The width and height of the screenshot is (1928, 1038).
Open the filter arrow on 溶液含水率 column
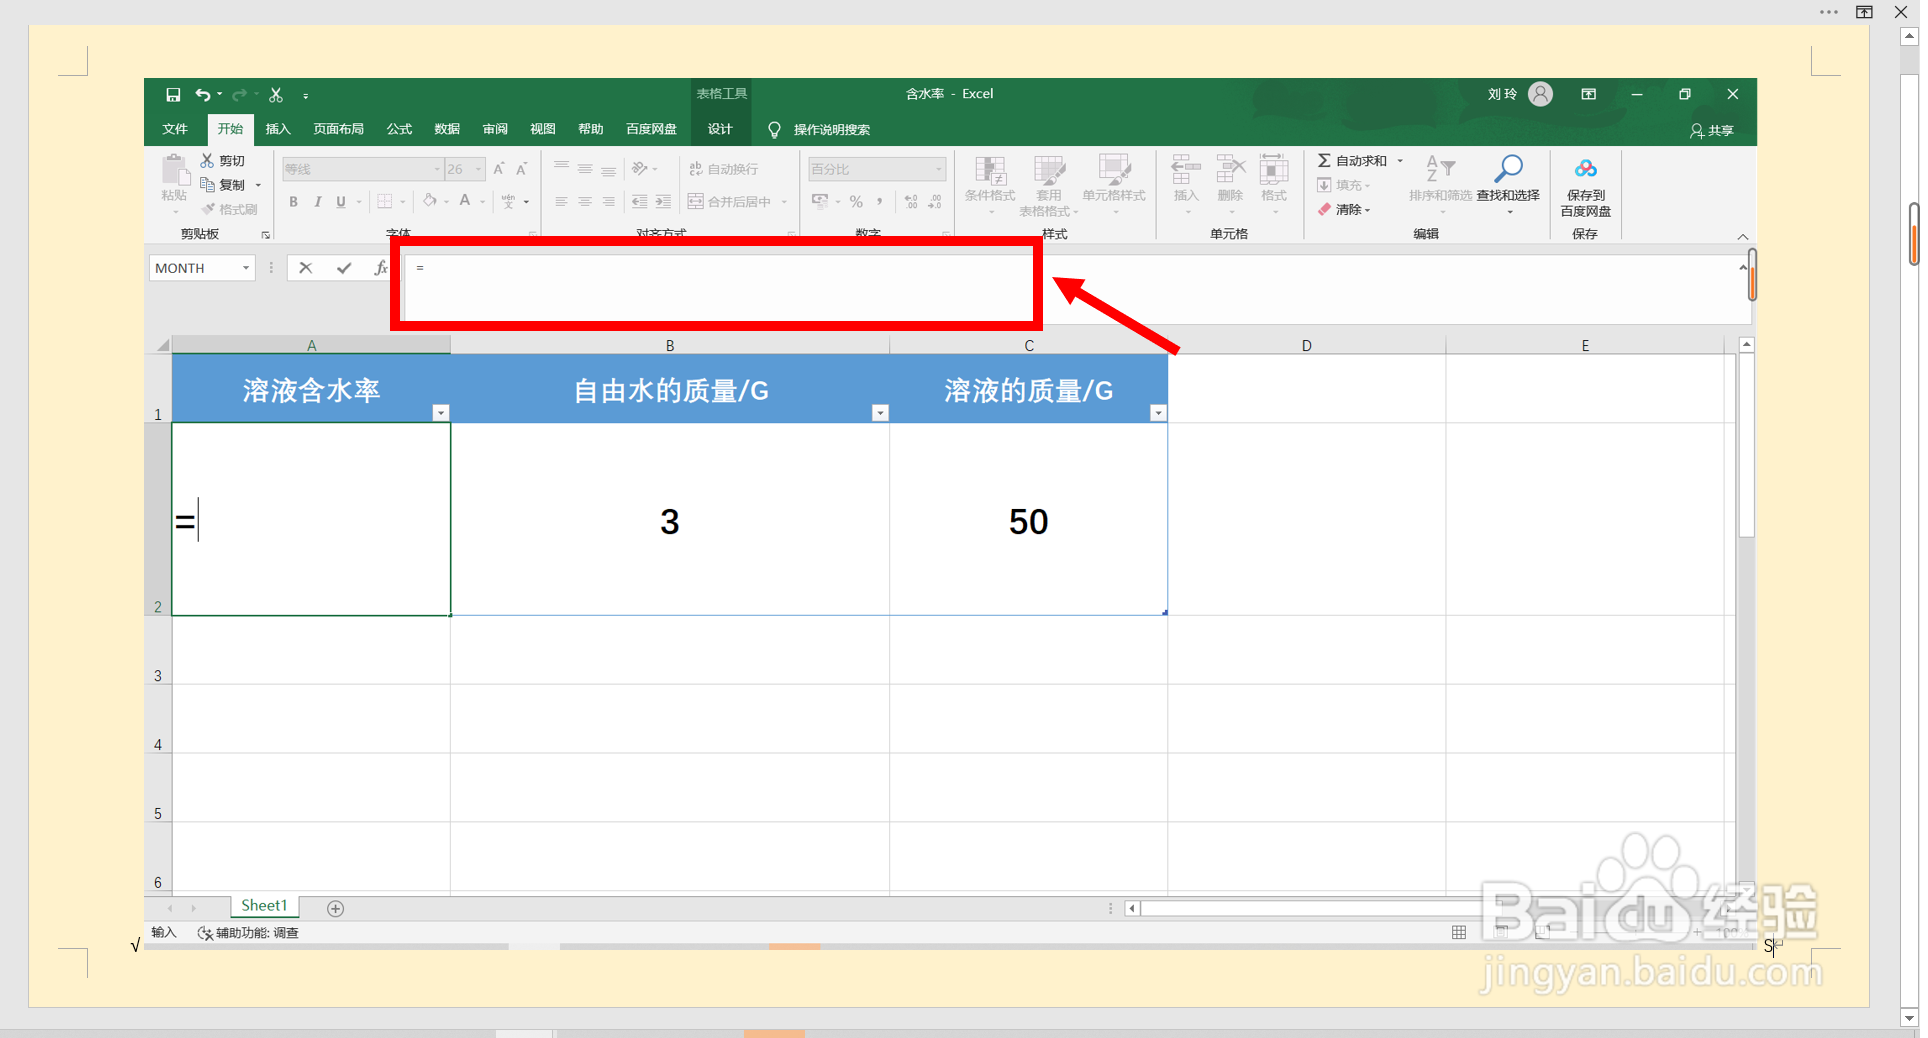[440, 412]
